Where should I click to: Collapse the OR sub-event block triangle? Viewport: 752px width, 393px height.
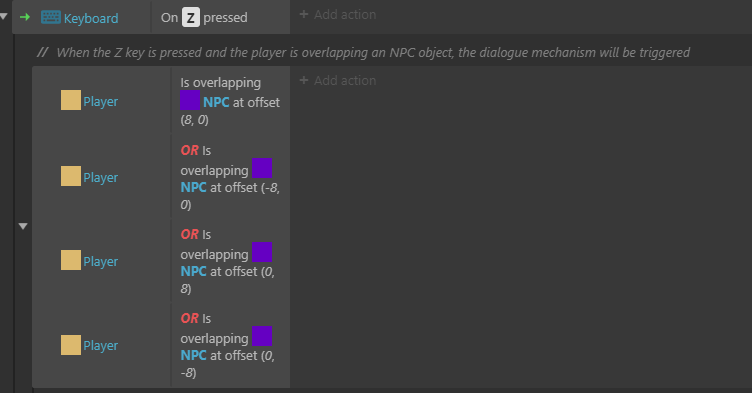pos(23,226)
